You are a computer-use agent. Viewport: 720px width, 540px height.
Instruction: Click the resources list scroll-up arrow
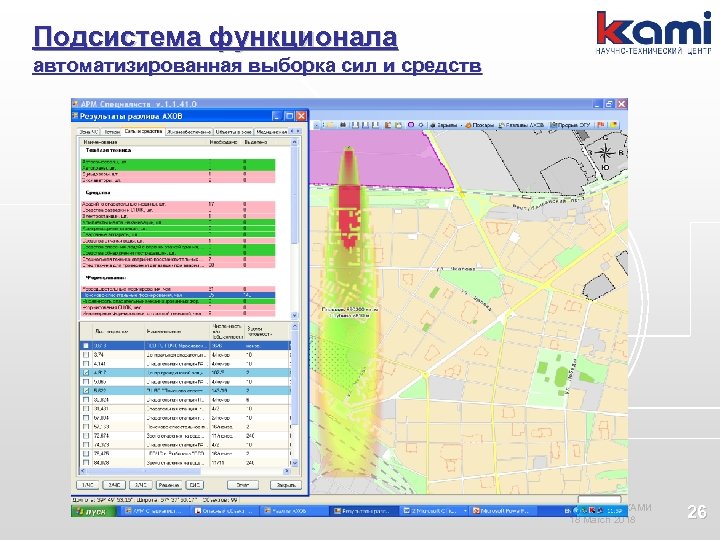pyautogui.click(x=294, y=142)
